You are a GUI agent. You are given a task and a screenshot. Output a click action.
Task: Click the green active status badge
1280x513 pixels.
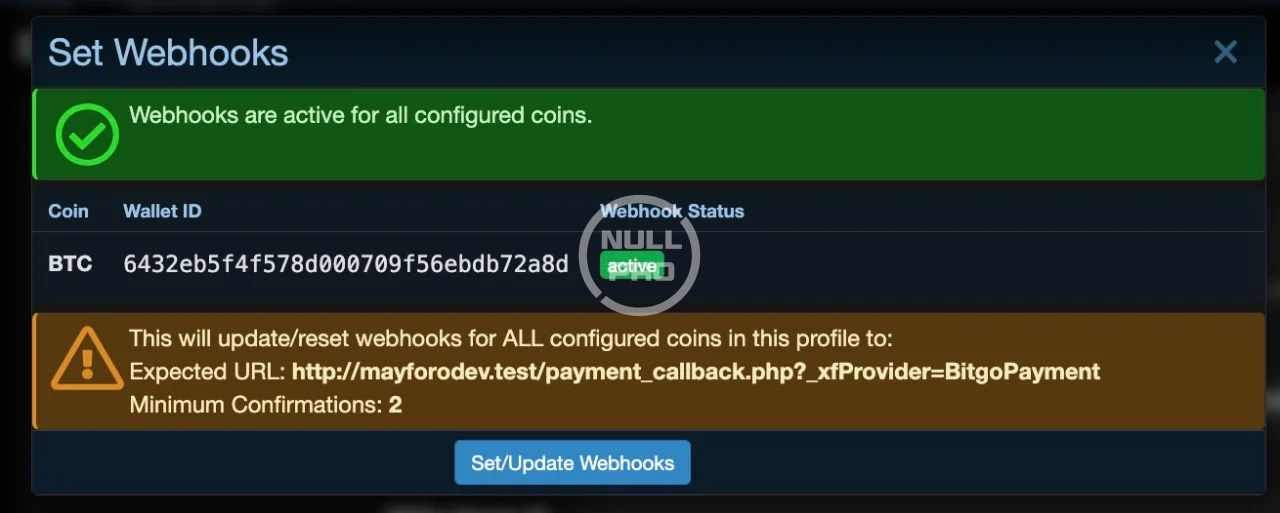point(632,266)
